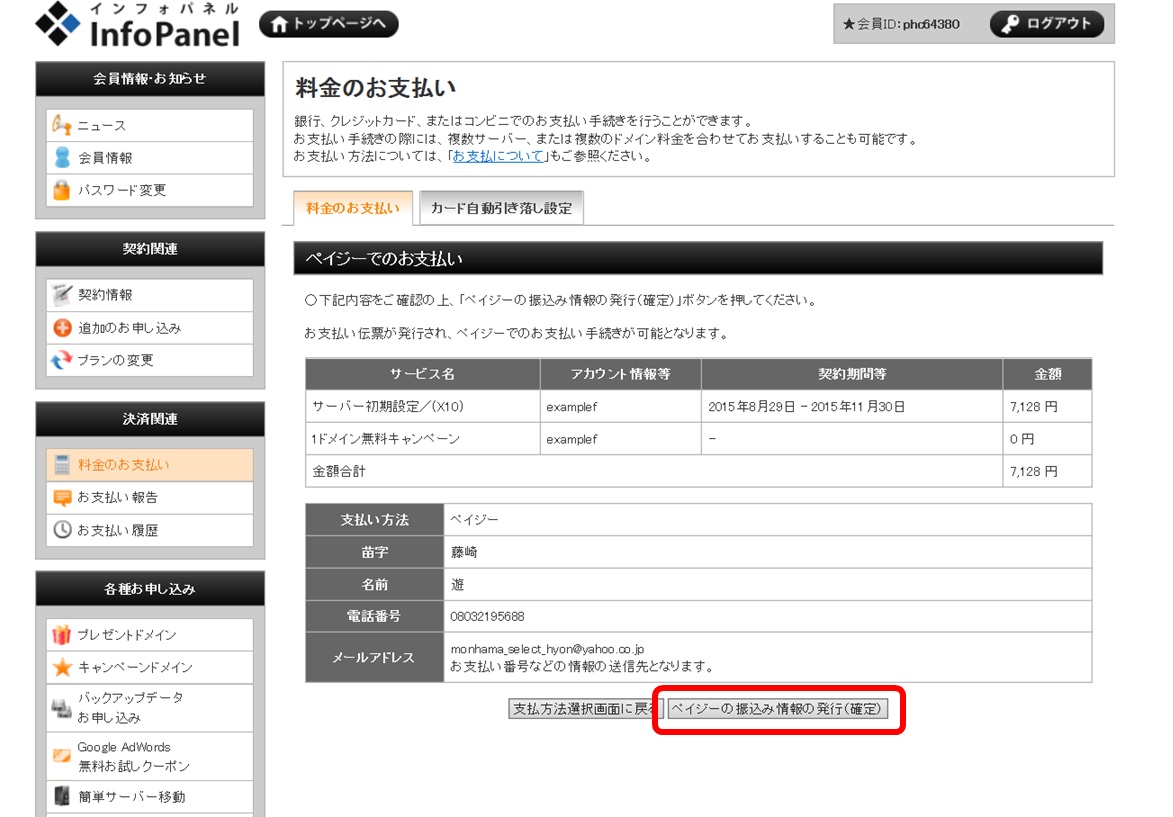
Task: Click the member info person icon
Action: click(62, 157)
